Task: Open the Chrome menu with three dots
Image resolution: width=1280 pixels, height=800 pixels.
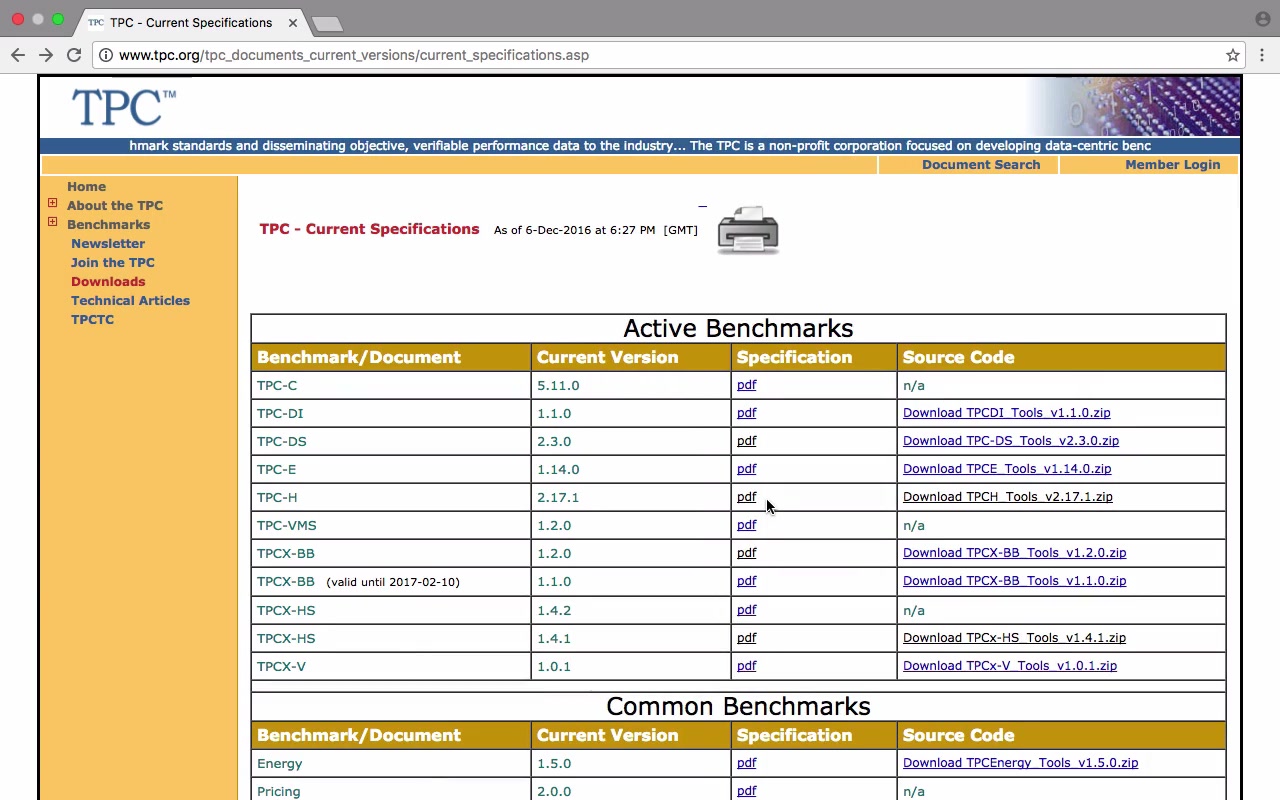Action: (1262, 55)
